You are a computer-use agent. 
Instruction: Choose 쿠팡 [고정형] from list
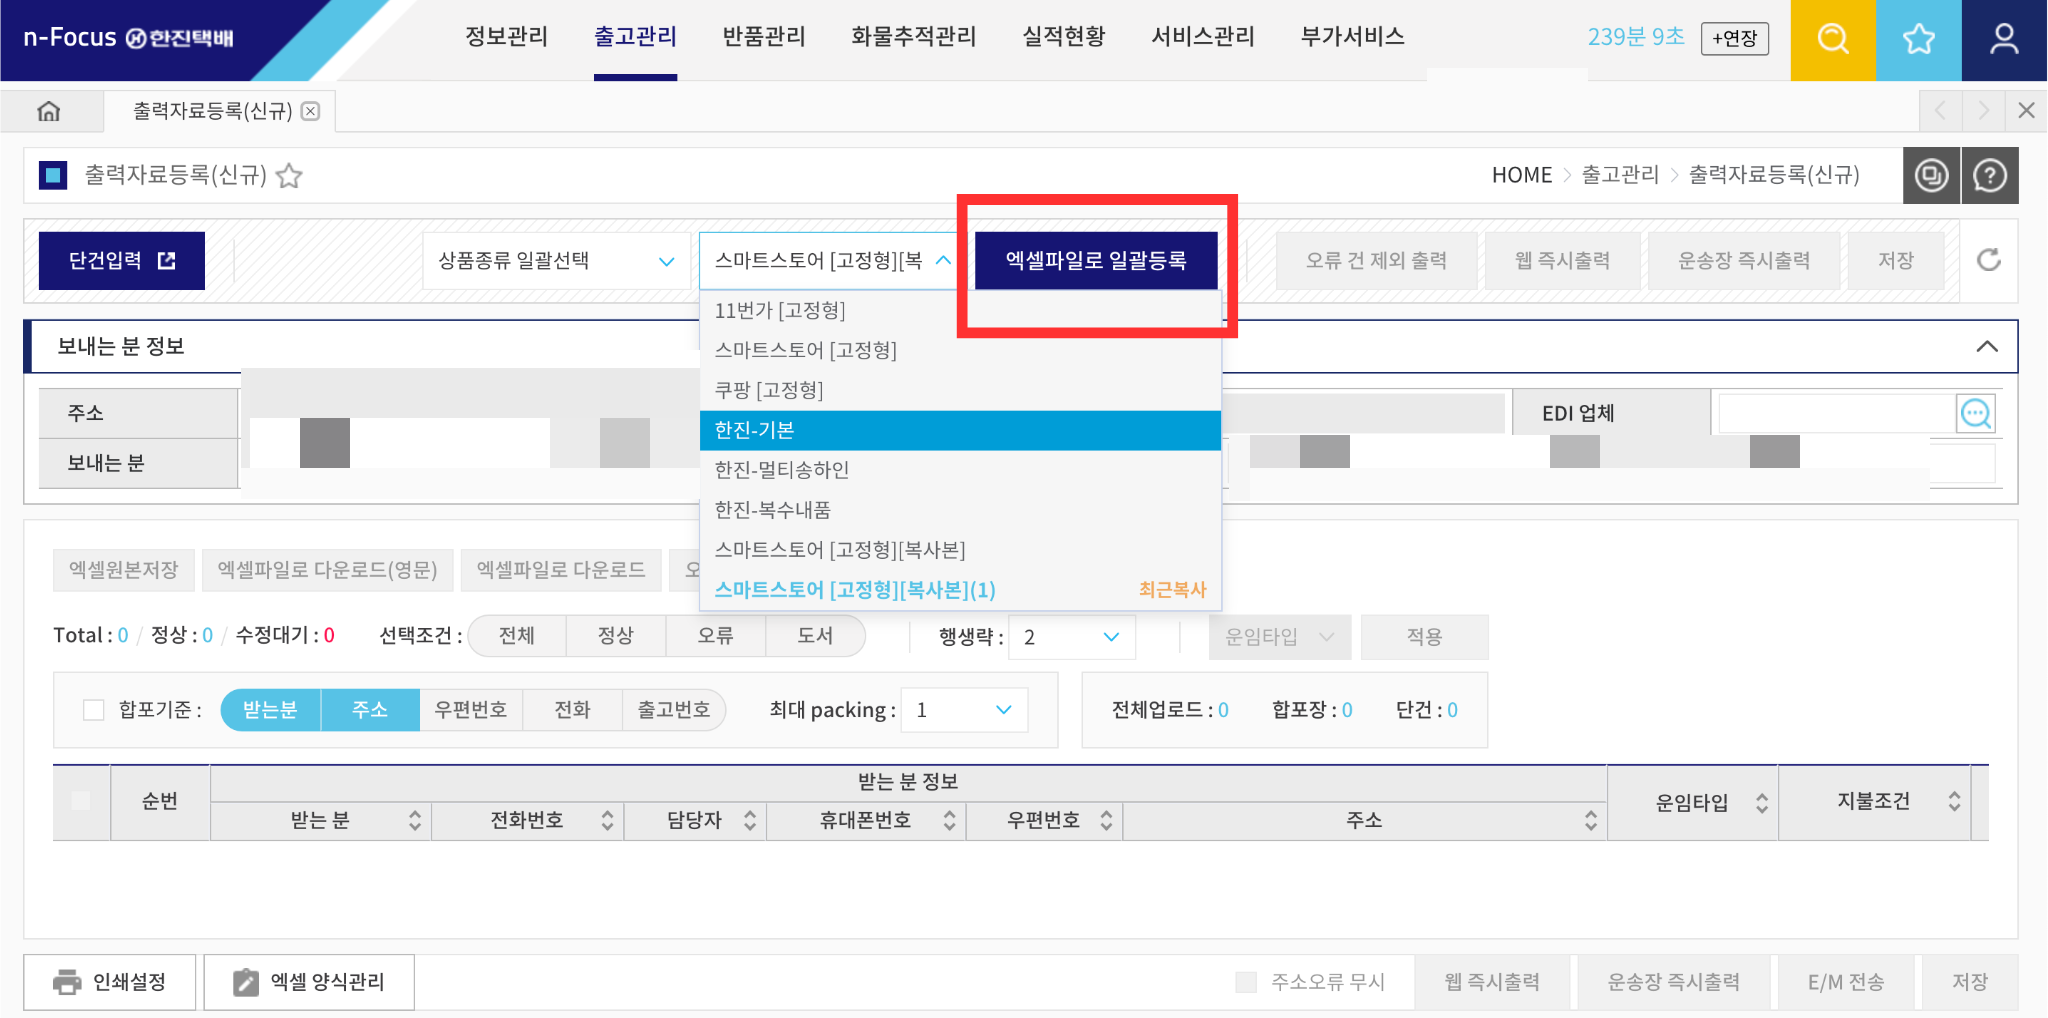[x=960, y=390]
